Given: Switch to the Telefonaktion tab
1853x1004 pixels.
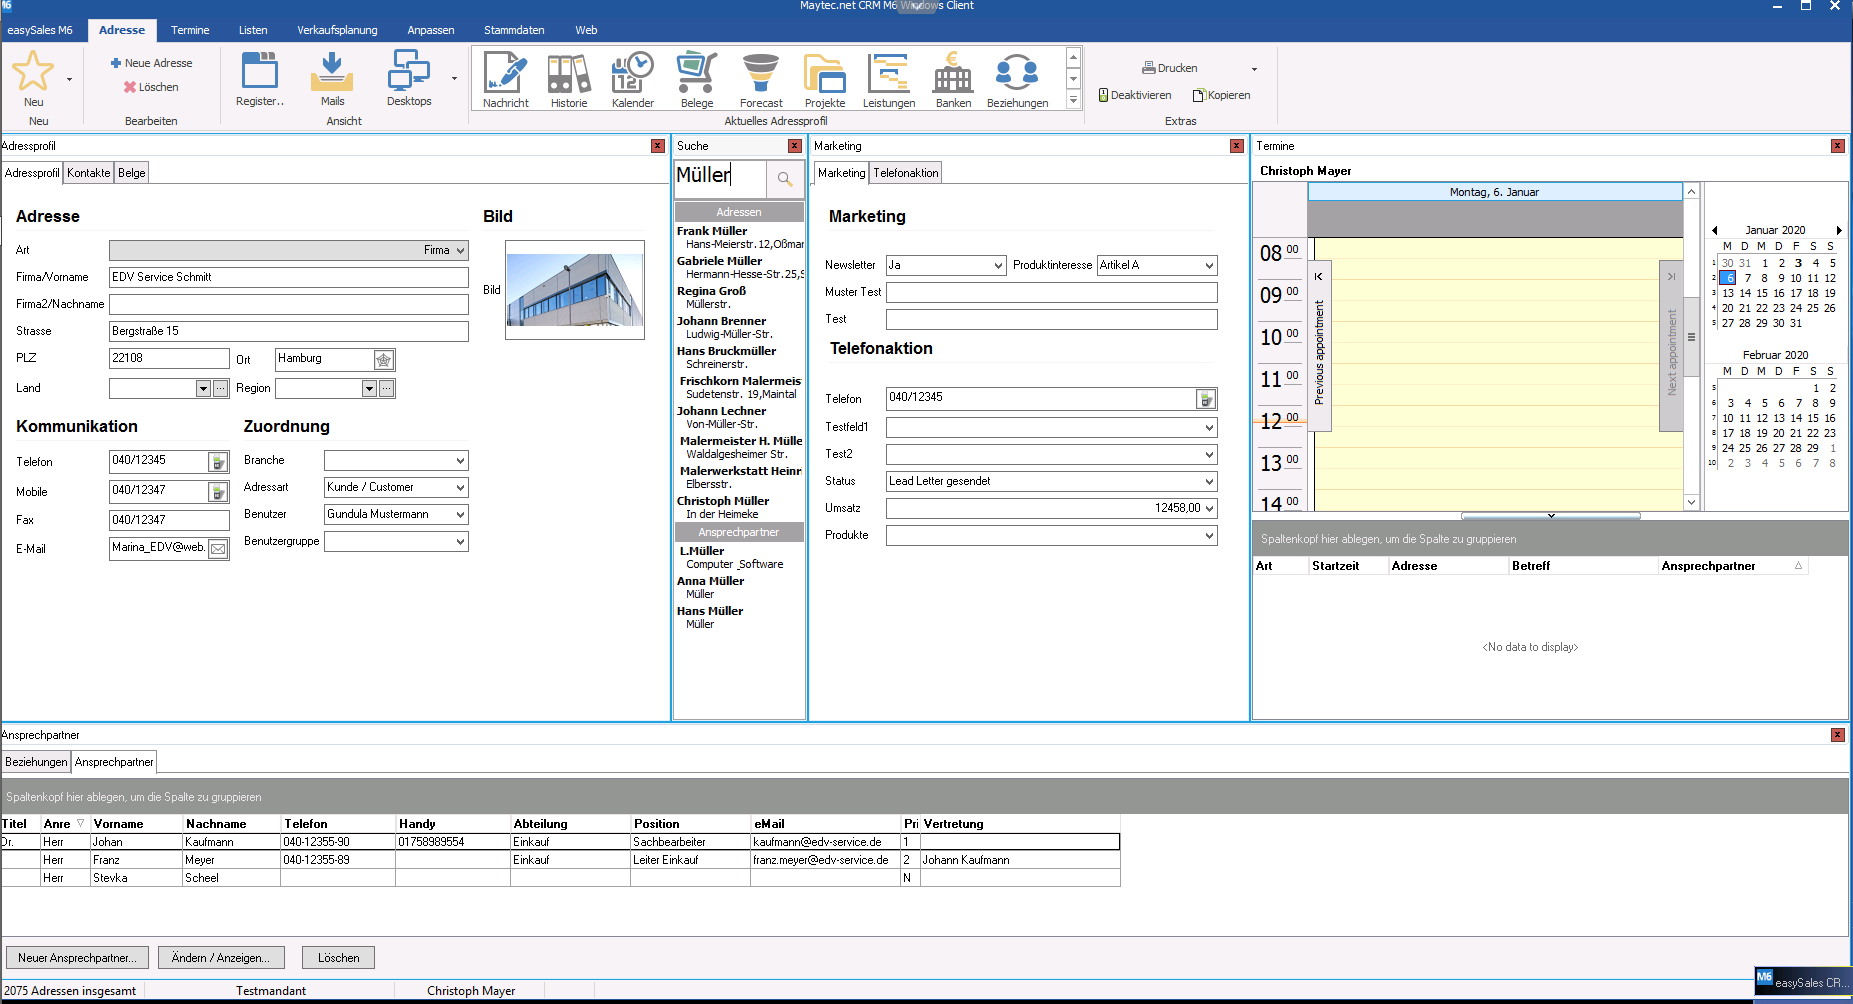Looking at the screenshot, I should coord(906,173).
